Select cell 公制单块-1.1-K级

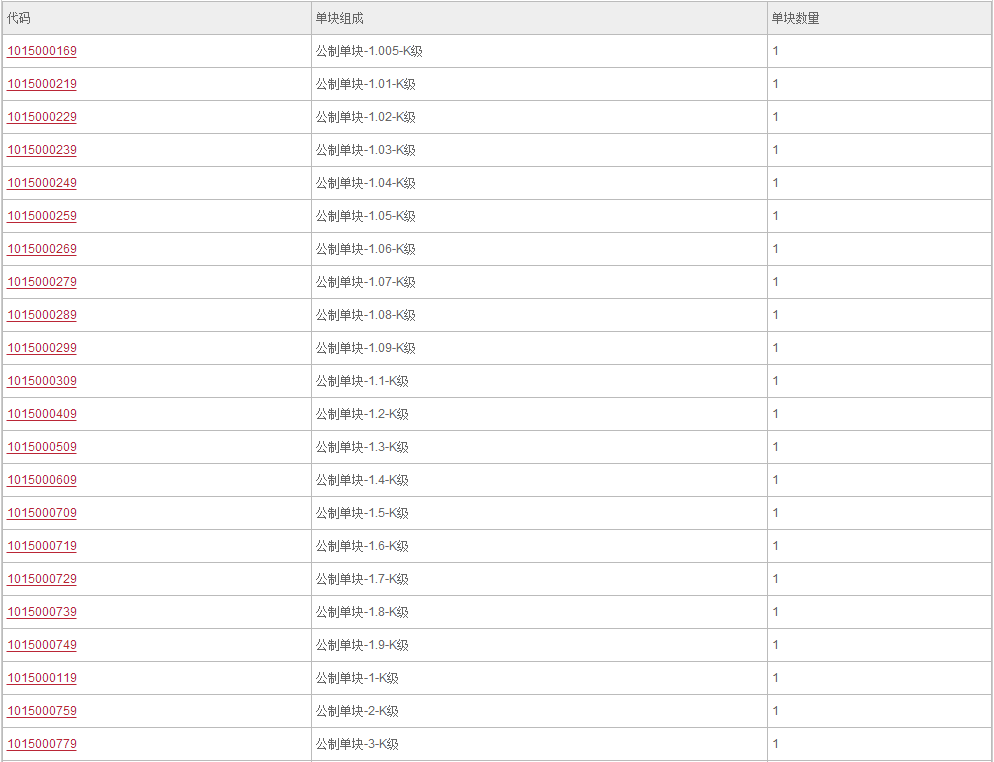539,380
